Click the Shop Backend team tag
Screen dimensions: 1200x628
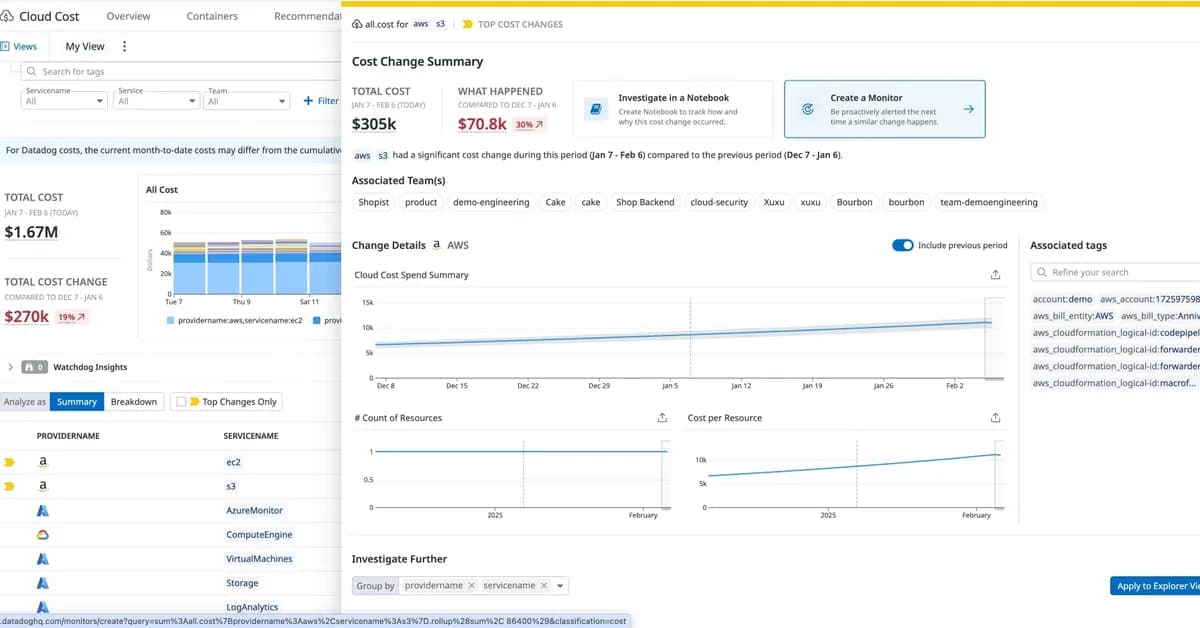tap(645, 202)
